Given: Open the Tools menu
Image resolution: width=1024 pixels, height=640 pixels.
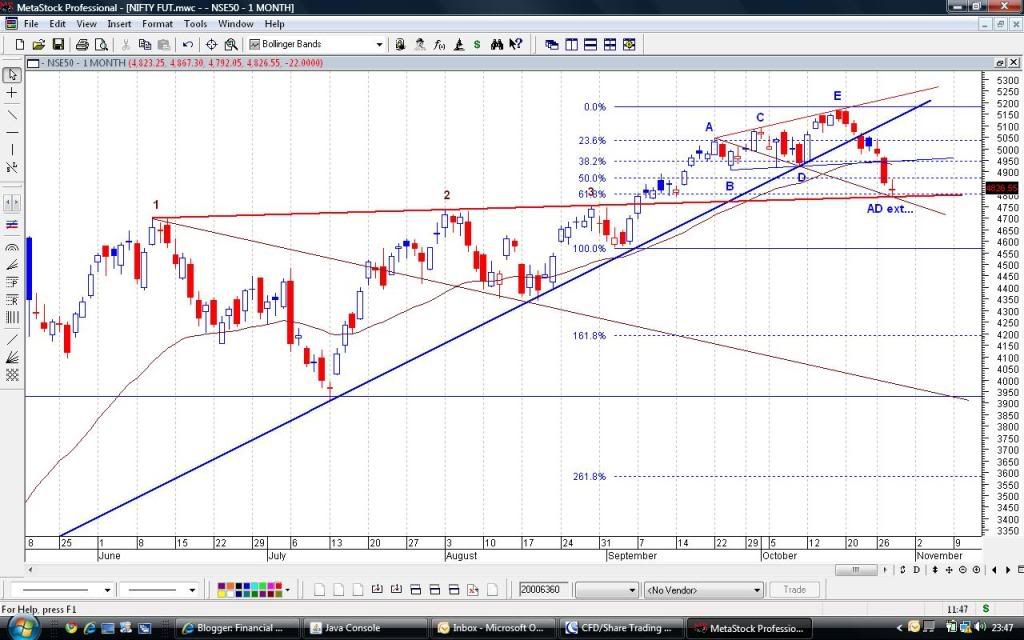Looking at the screenshot, I should 195,23.
